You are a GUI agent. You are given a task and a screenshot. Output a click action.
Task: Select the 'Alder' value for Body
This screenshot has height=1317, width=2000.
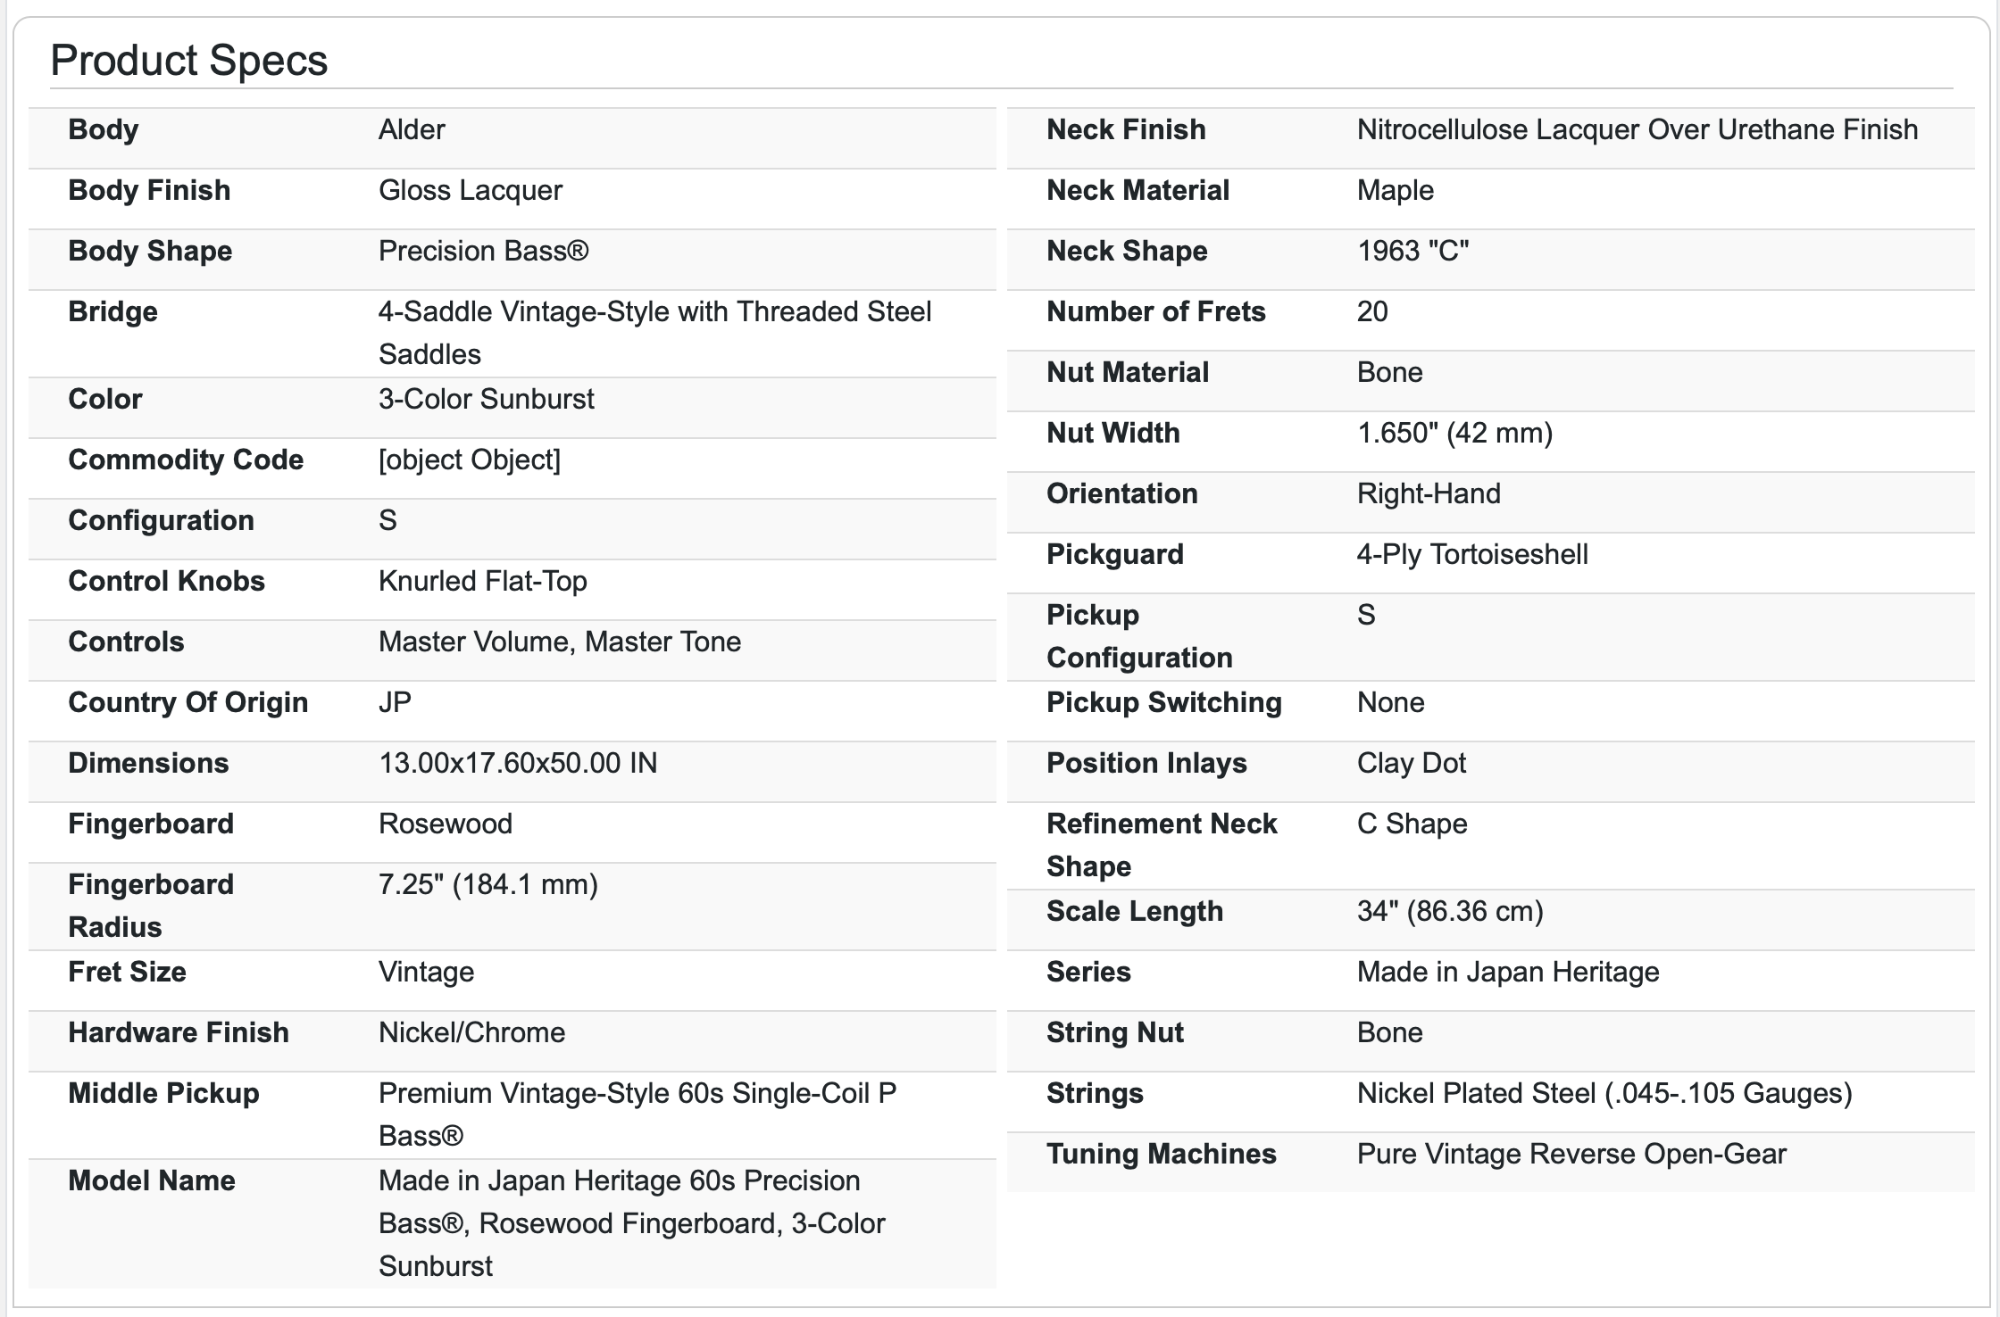click(x=412, y=130)
